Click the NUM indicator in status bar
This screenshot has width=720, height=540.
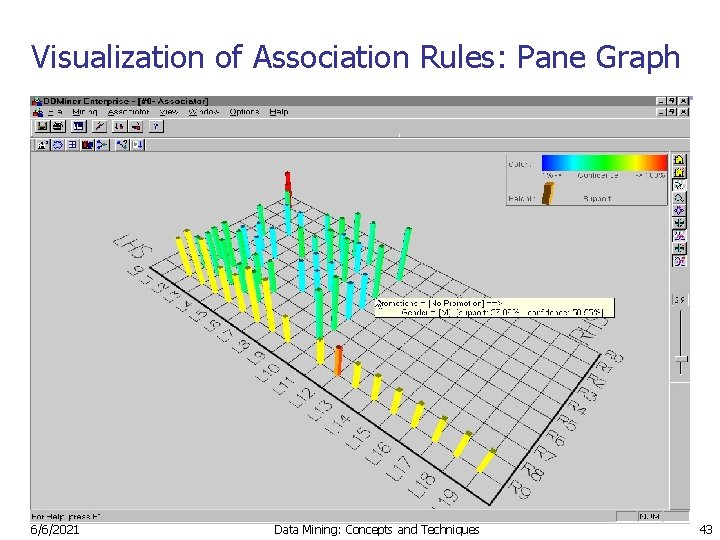click(649, 517)
